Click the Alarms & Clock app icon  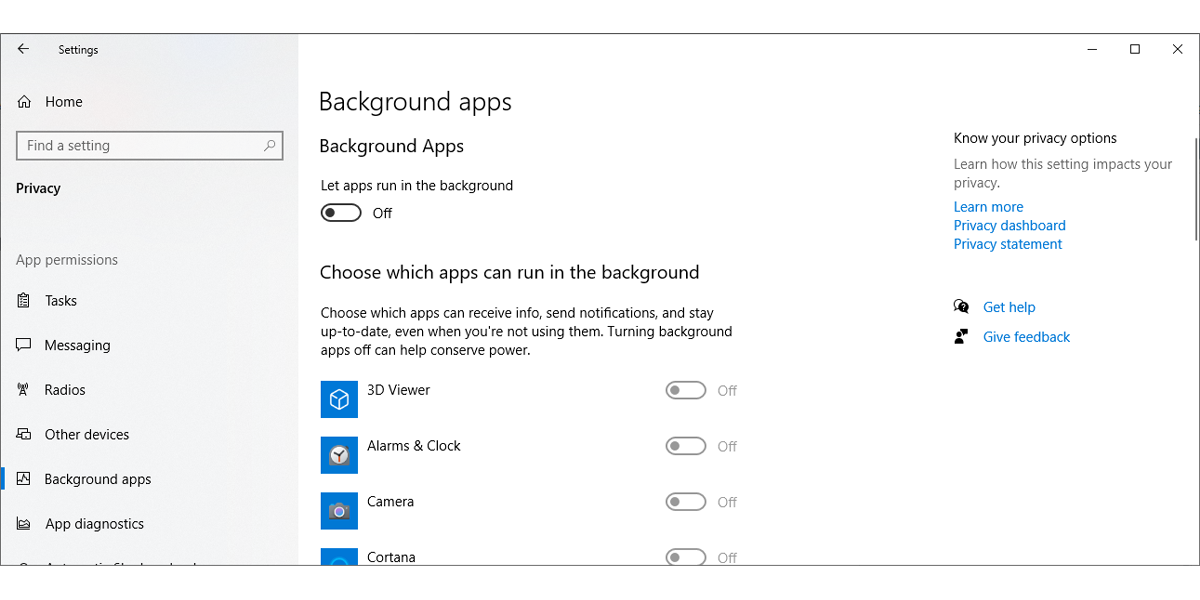click(x=339, y=455)
